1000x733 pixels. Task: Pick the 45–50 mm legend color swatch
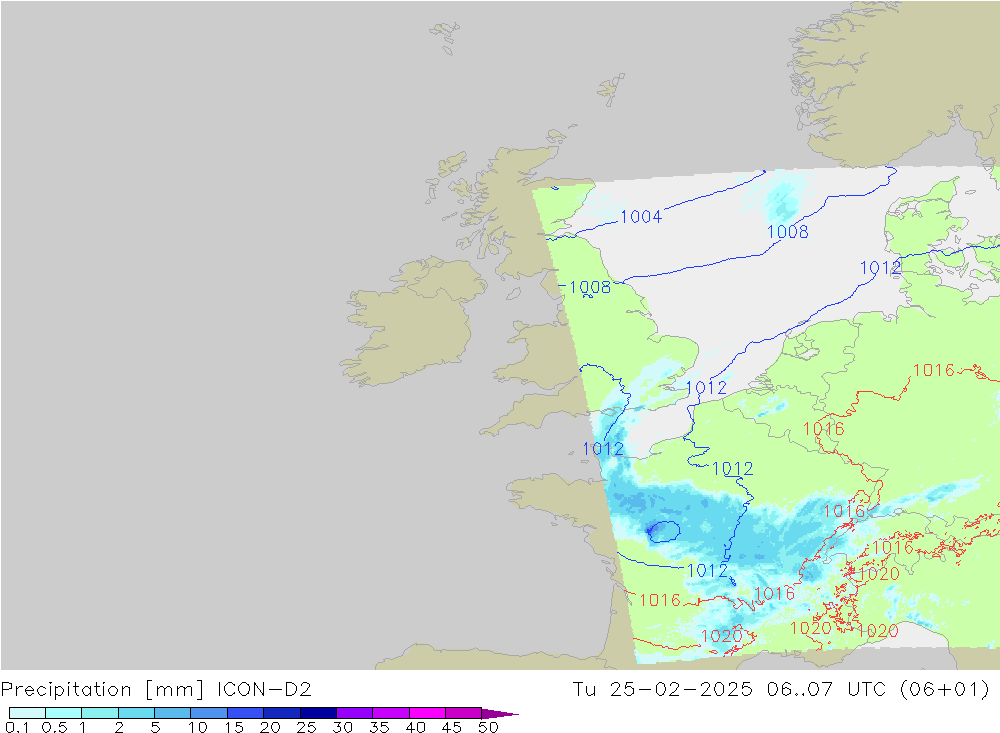(464, 713)
